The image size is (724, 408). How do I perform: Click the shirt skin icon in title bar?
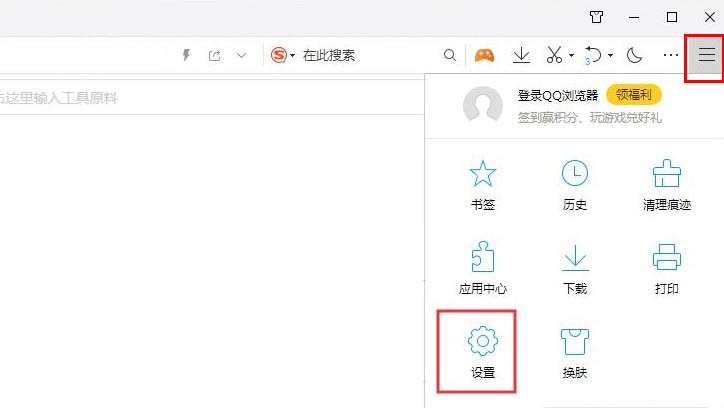pyautogui.click(x=596, y=17)
